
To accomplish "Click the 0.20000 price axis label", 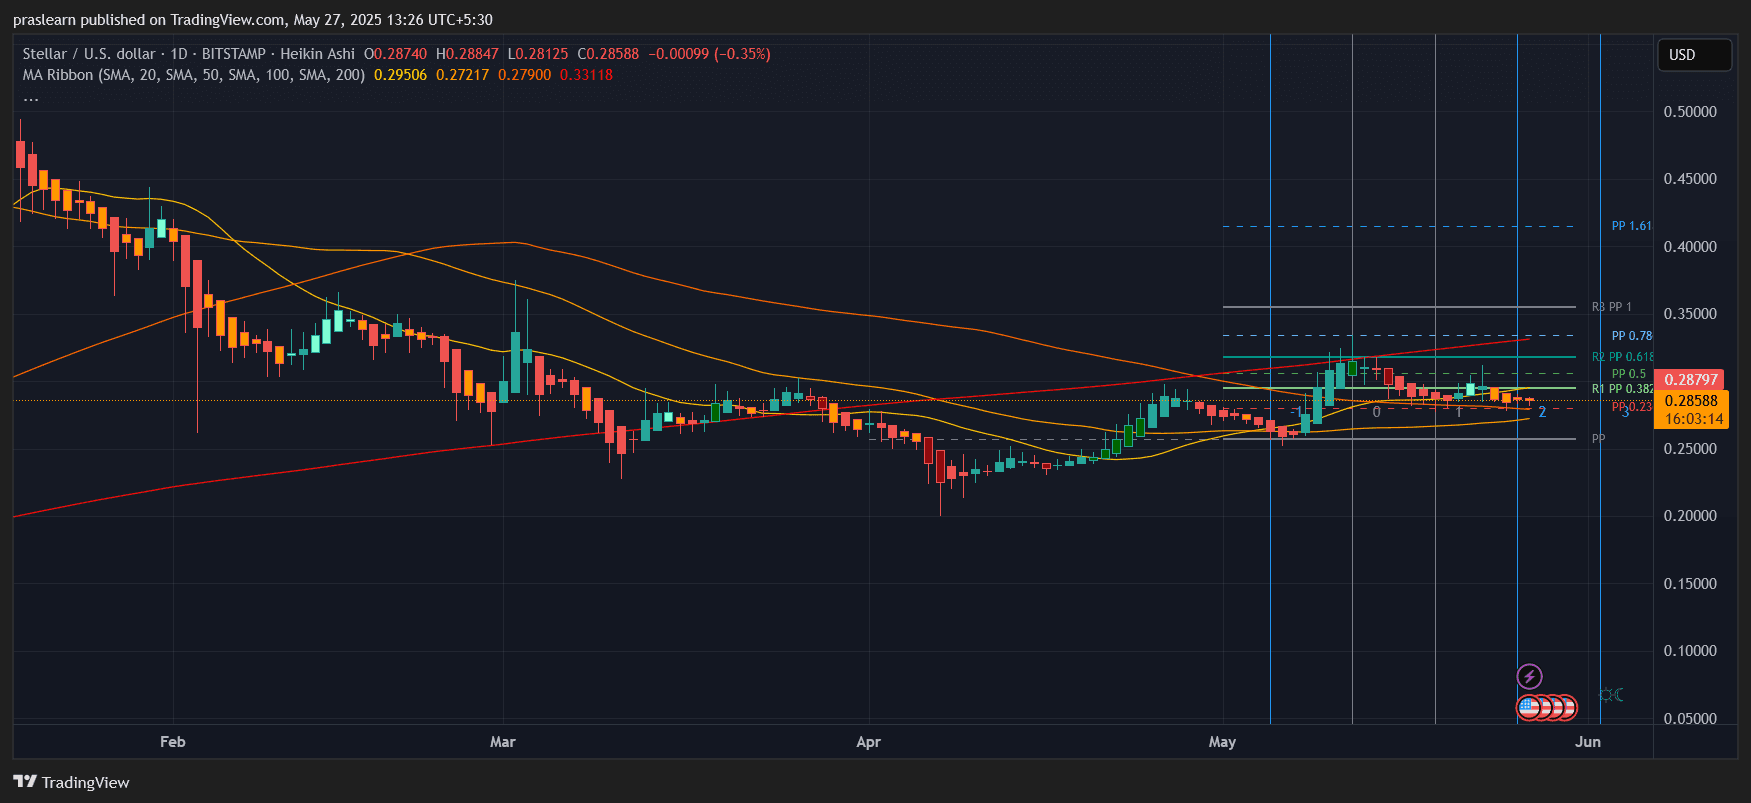I will pos(1690,516).
